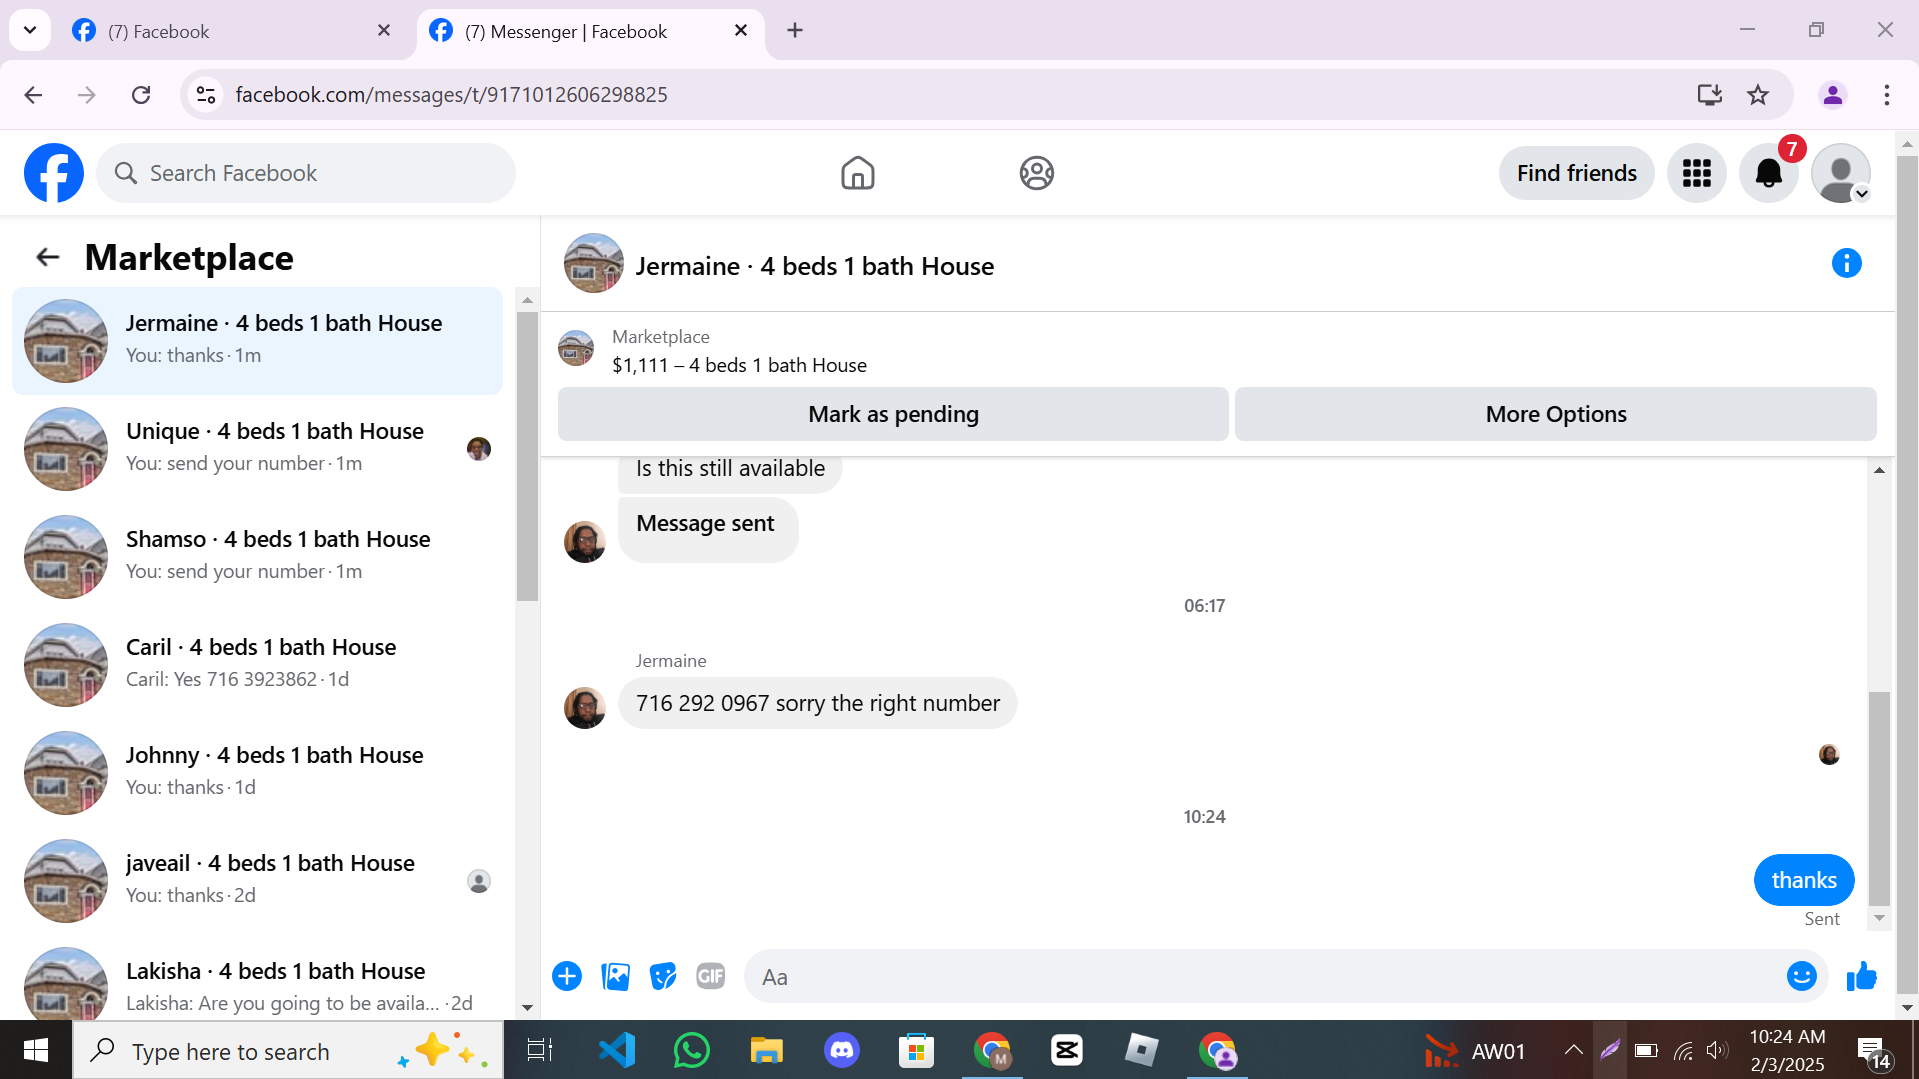
Task: Open Discord from the taskbar
Action: (x=842, y=1051)
